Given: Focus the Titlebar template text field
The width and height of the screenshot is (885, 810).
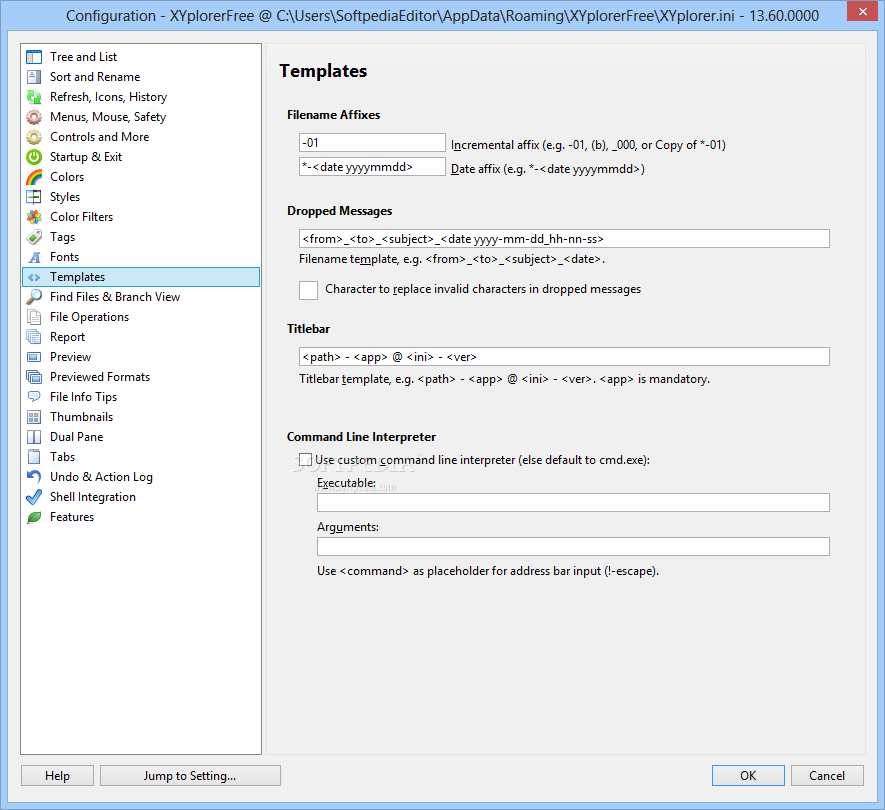Looking at the screenshot, I should 564,357.
